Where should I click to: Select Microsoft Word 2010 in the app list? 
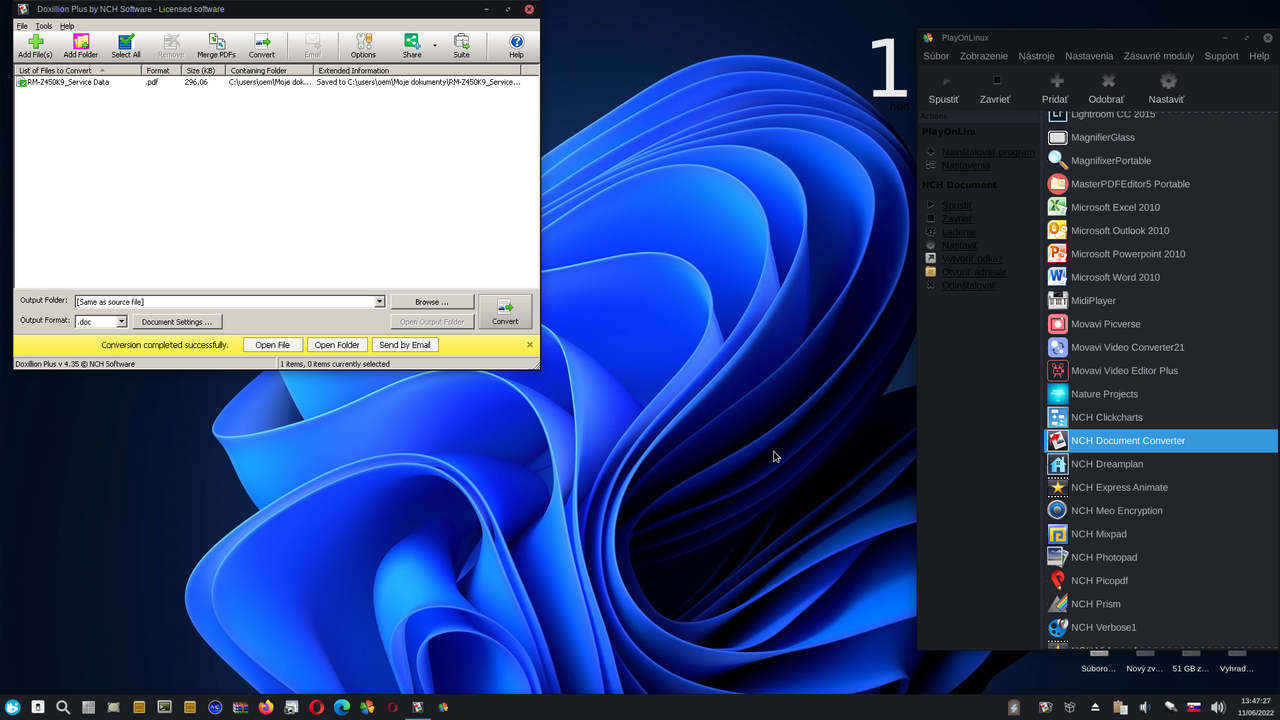[1161, 277]
